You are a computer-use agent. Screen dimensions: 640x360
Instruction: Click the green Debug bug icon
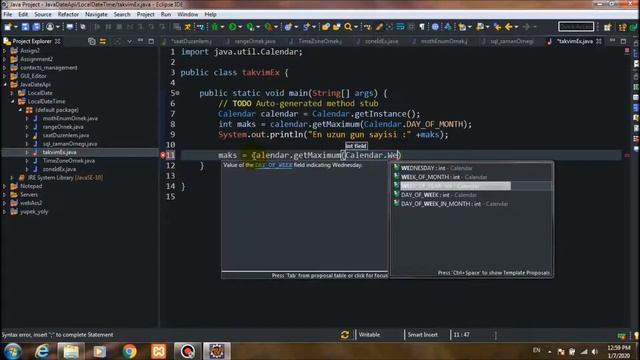pos(215,27)
